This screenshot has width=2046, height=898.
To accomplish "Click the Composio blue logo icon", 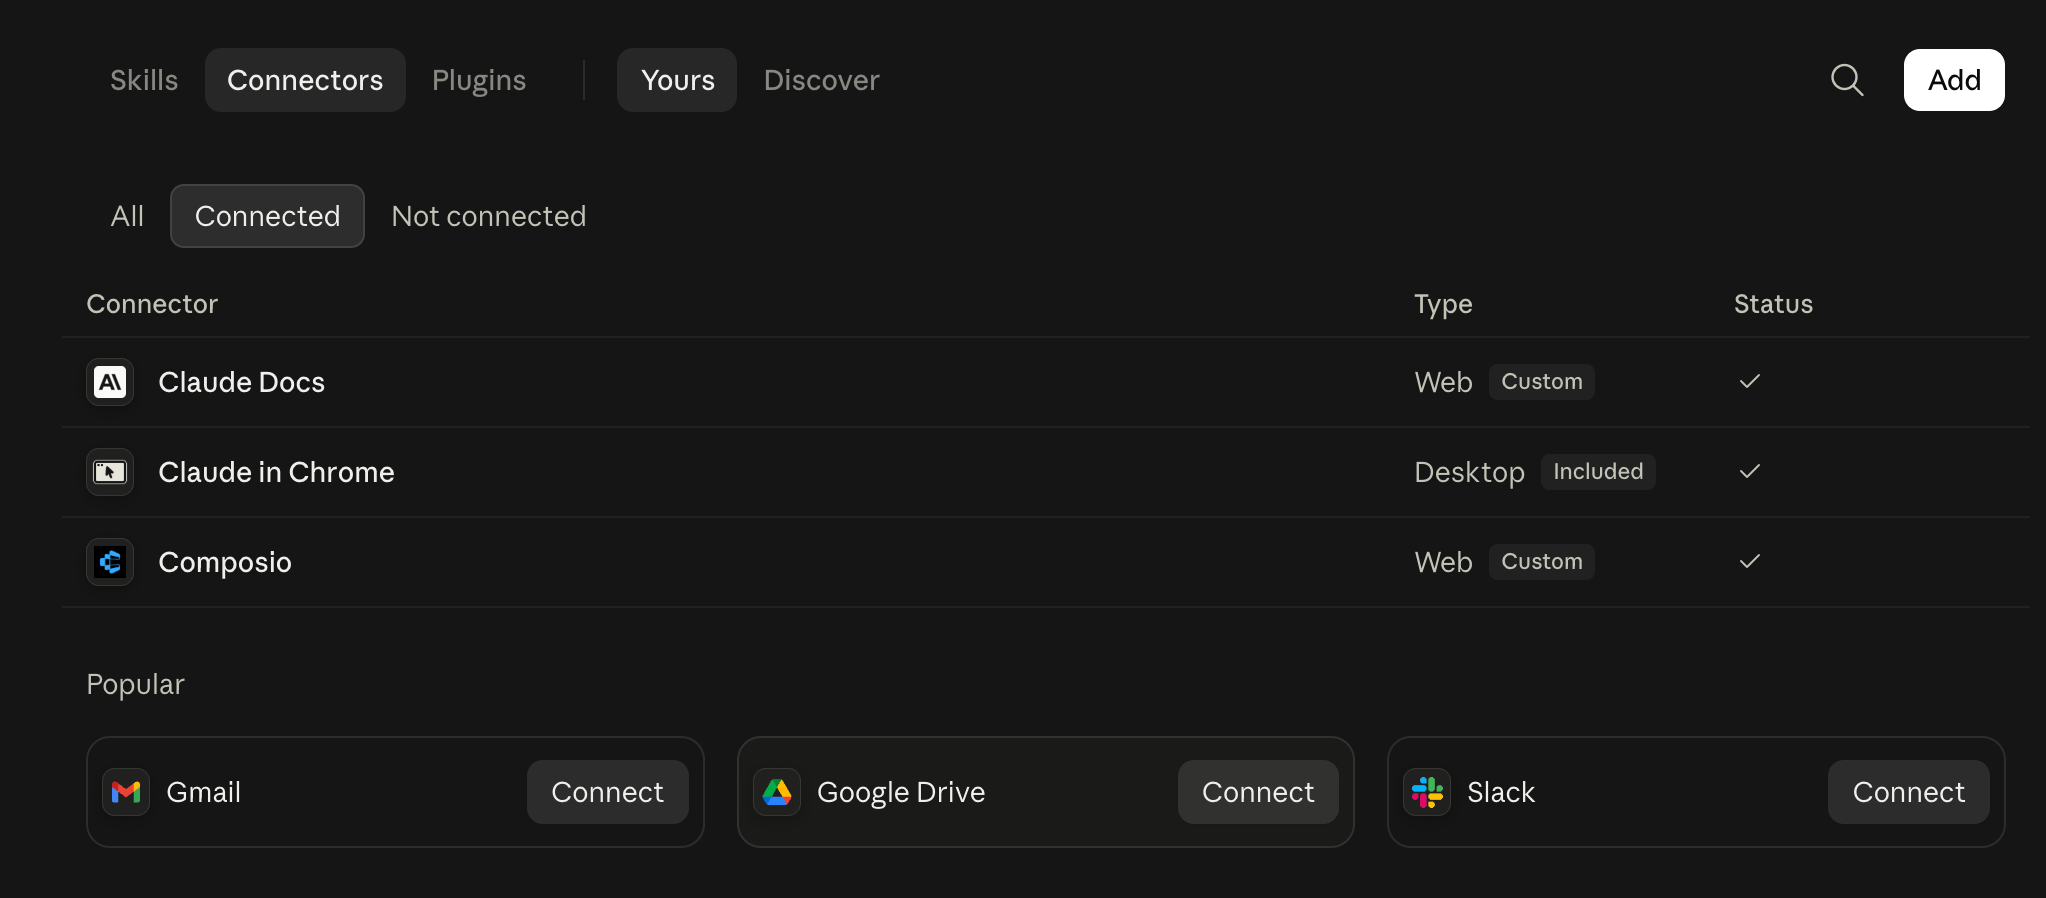I will click(110, 562).
